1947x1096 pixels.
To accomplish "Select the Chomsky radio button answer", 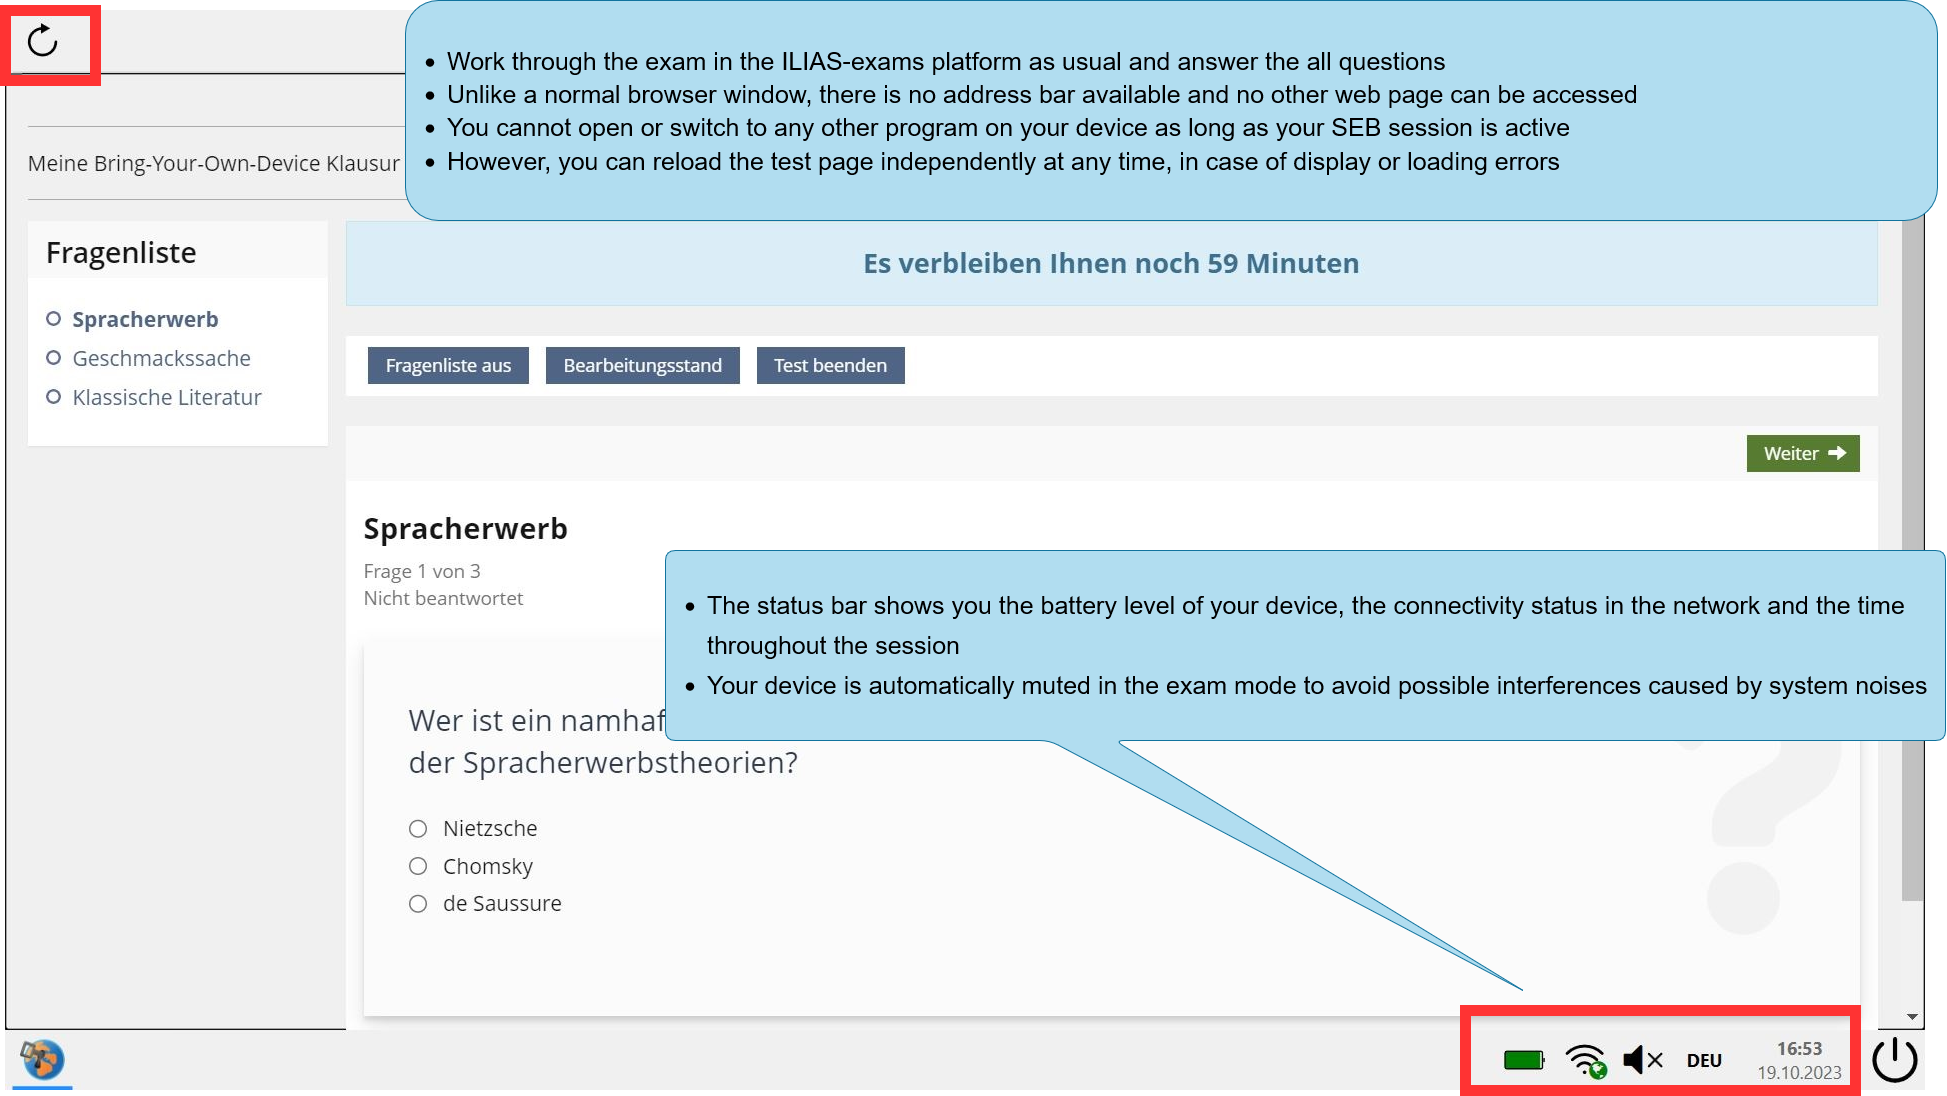I will (x=417, y=866).
